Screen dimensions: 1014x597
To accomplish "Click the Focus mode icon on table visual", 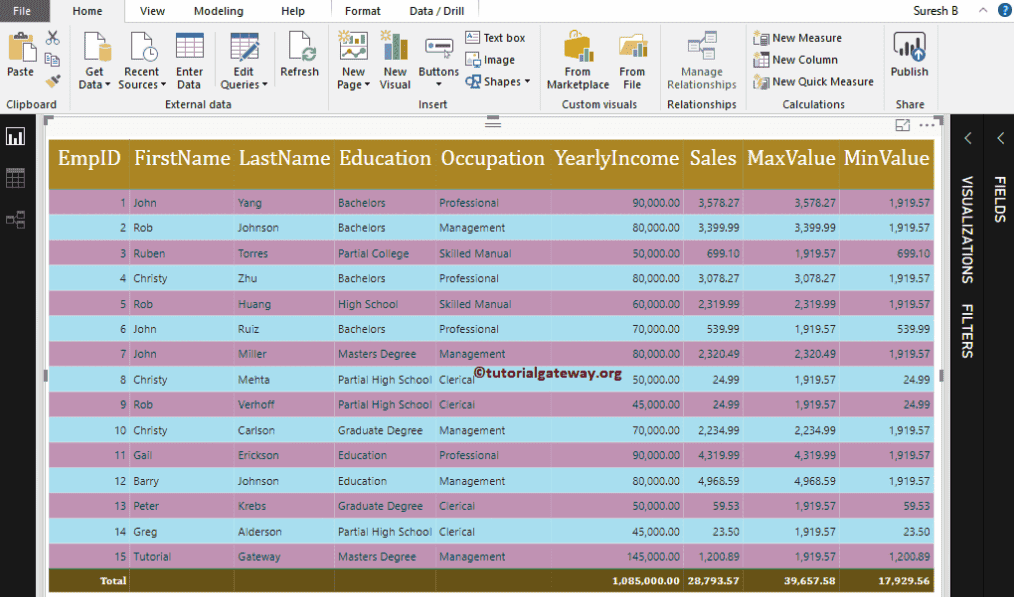I will pyautogui.click(x=903, y=125).
